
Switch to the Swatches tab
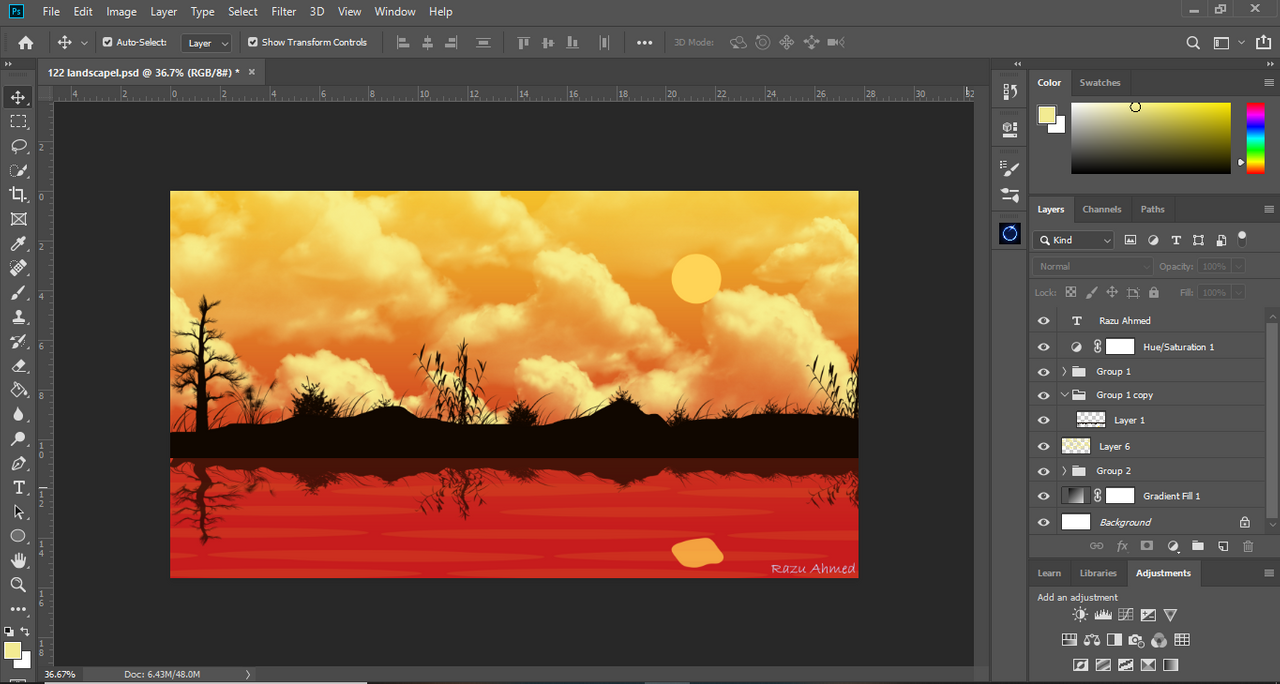tap(1100, 83)
